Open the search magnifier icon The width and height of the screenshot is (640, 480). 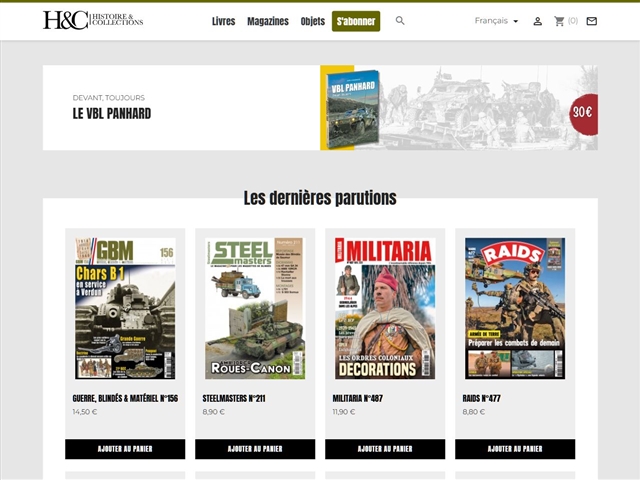[x=400, y=21]
